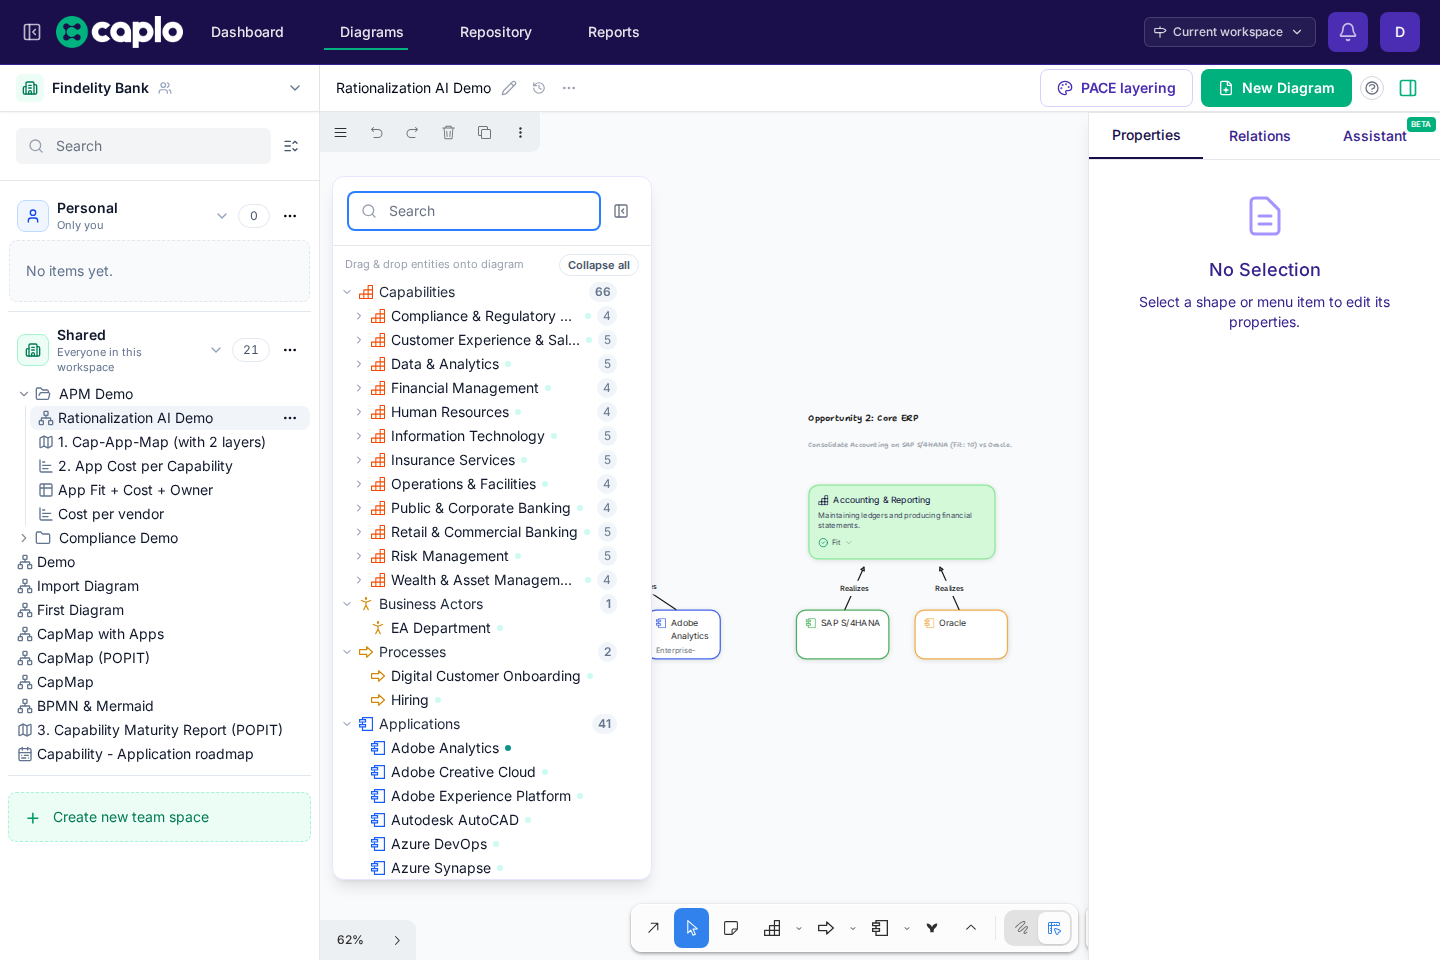Select the Properties tab
Screen dimensions: 1440x960
click(x=1146, y=135)
